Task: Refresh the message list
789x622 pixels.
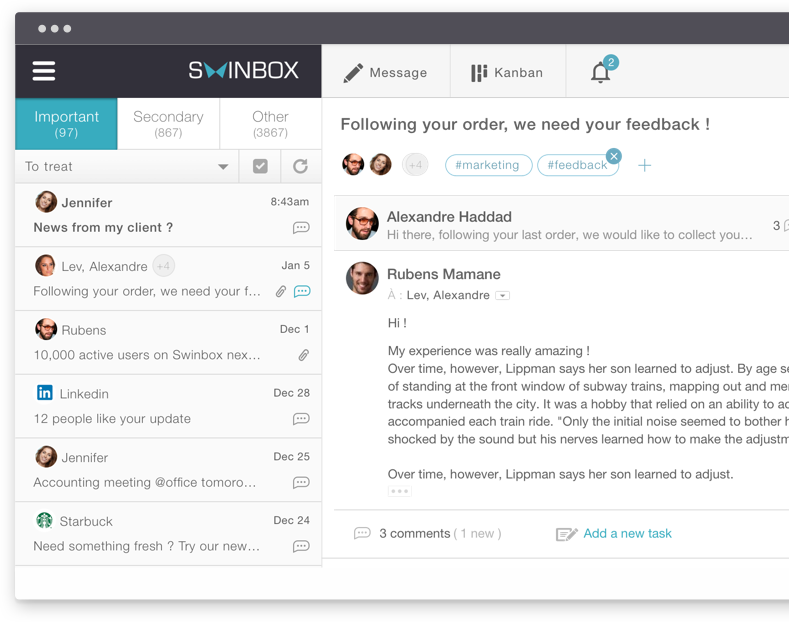Action: [300, 166]
